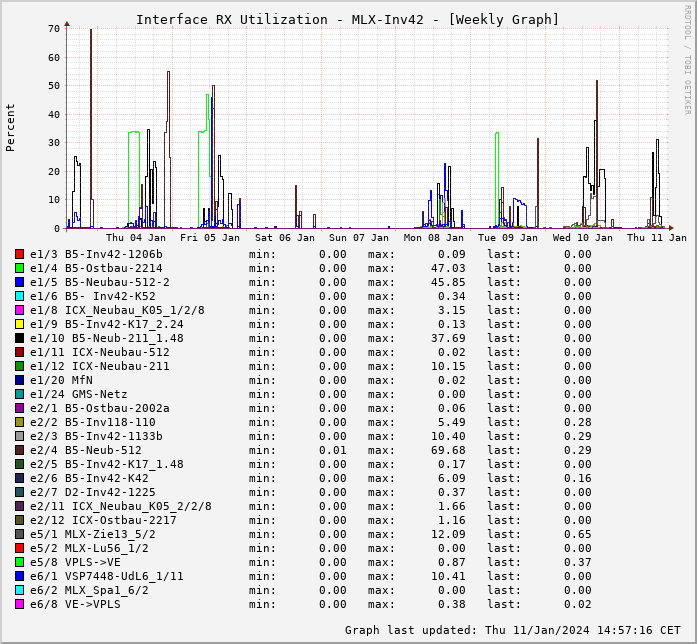Image resolution: width=697 pixels, height=644 pixels.
Task: Pick the cyan swatch for e1/6 B5- Inv42-K52
Action: coord(19,296)
